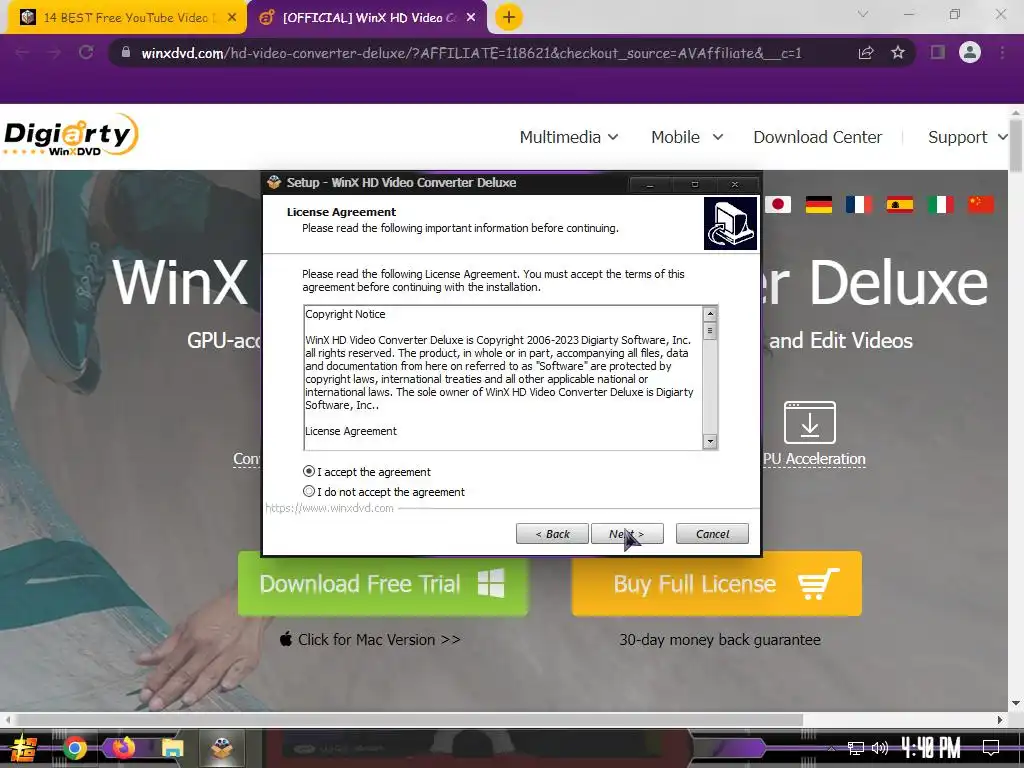Image resolution: width=1024 pixels, height=768 pixels.
Task: Select 'I accept the agreement' radio button
Action: 309,472
